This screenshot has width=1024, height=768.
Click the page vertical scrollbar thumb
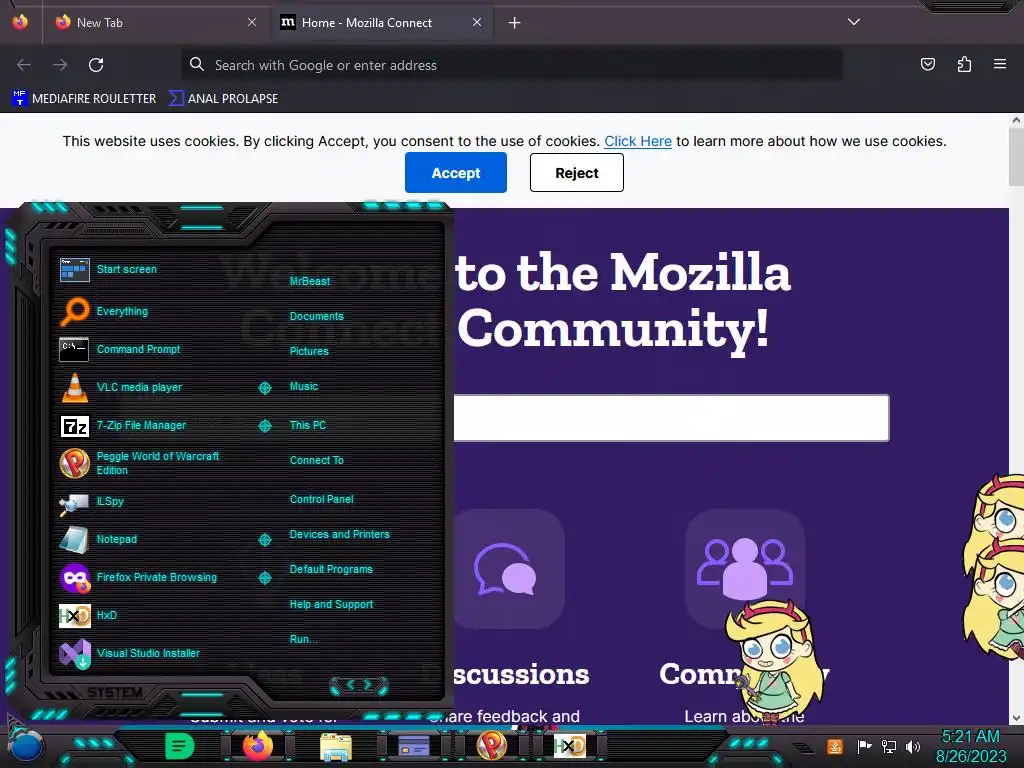(x=1016, y=157)
